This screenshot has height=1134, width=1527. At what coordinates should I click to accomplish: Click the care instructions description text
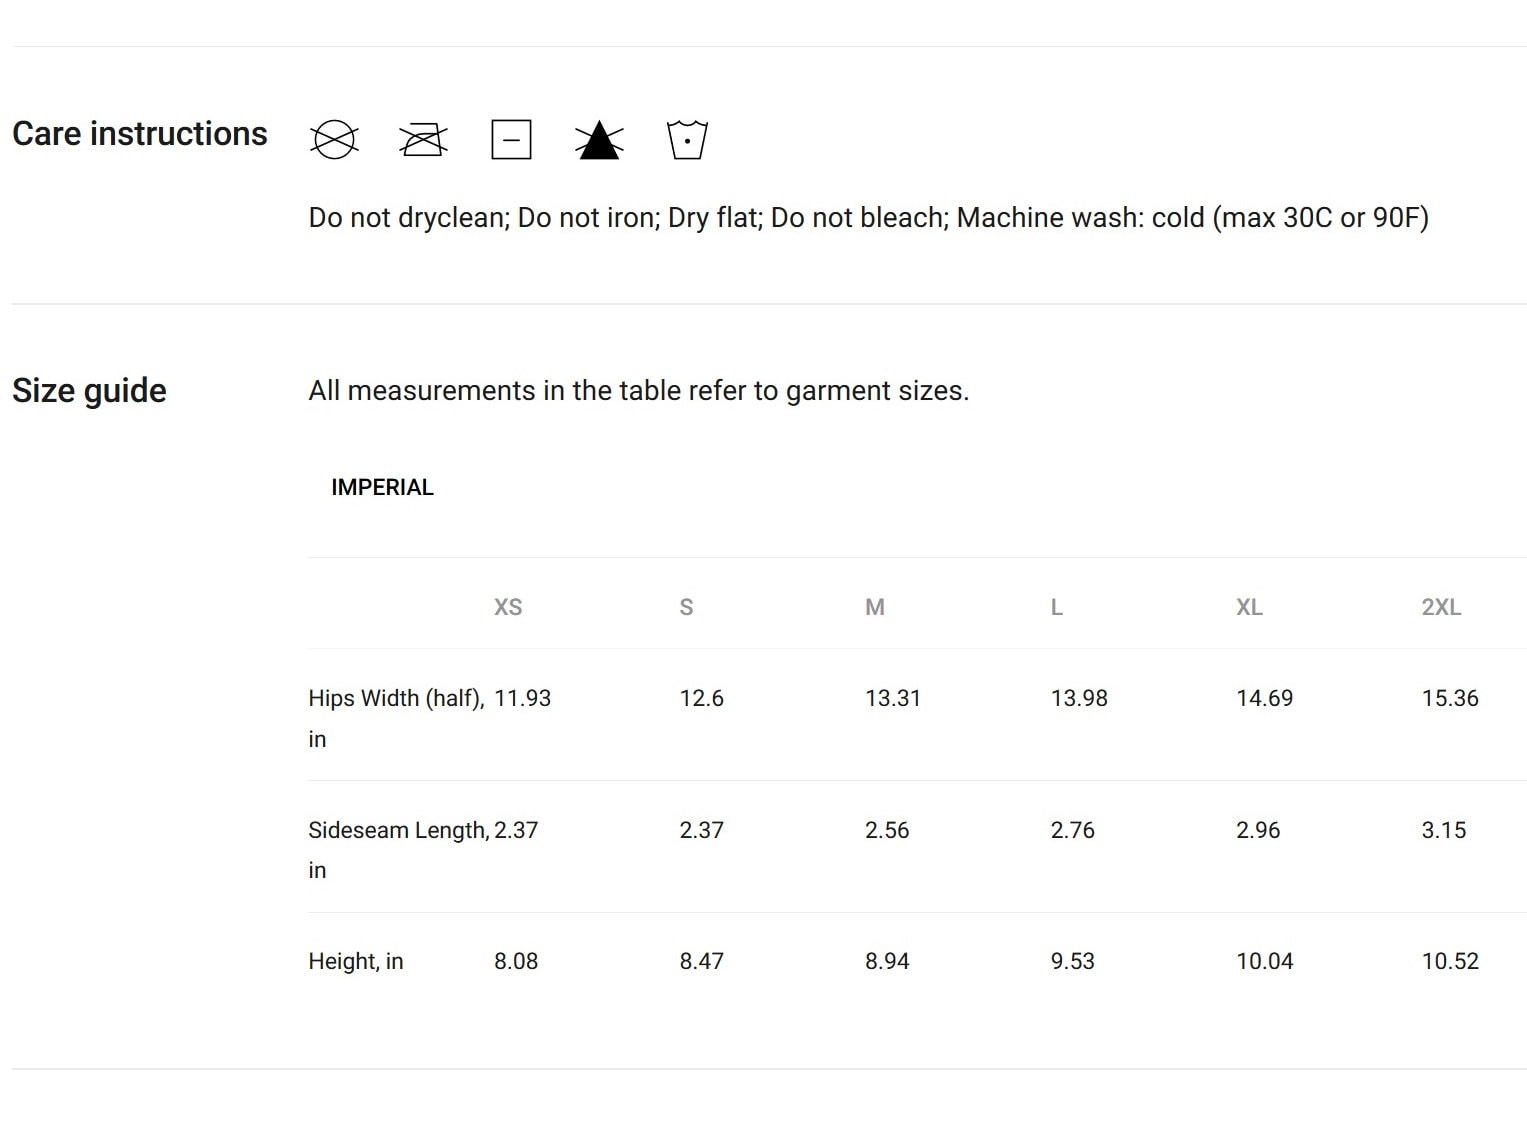pos(868,217)
